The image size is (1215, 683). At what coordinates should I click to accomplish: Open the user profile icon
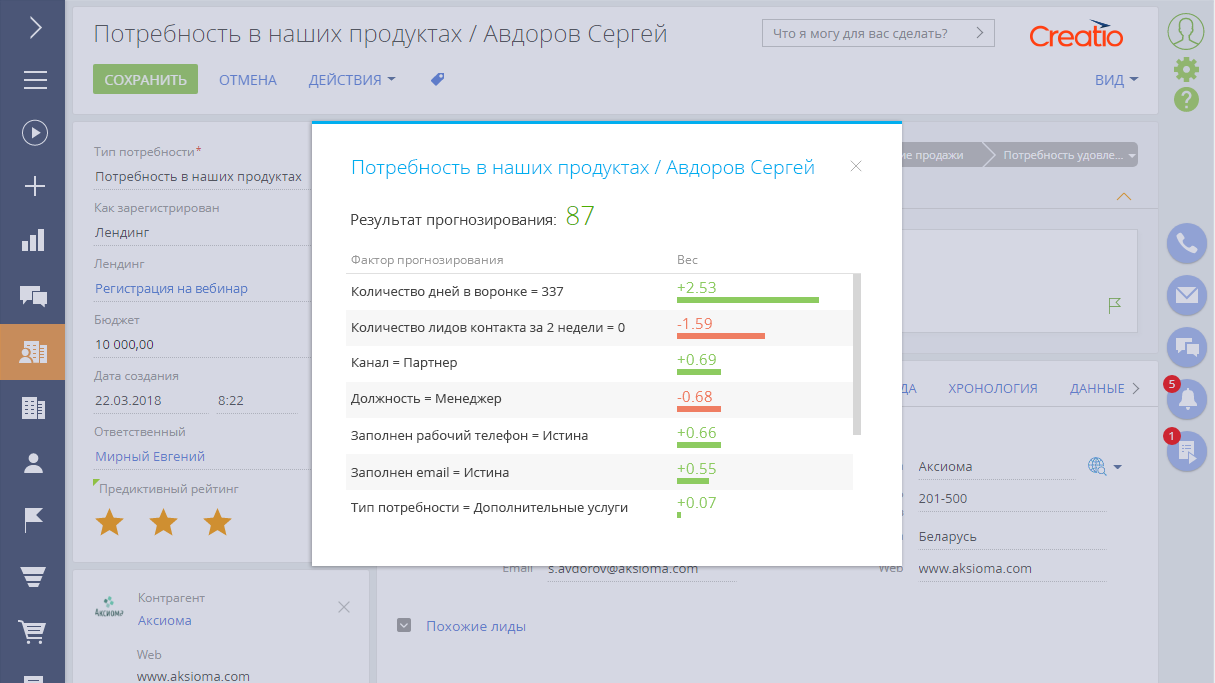(x=1186, y=30)
